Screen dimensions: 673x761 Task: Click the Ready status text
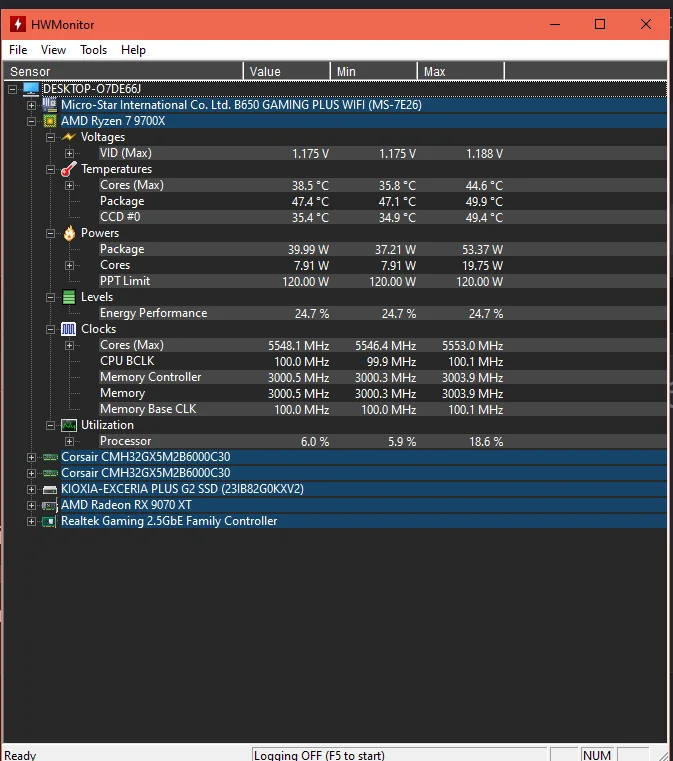[20, 756]
